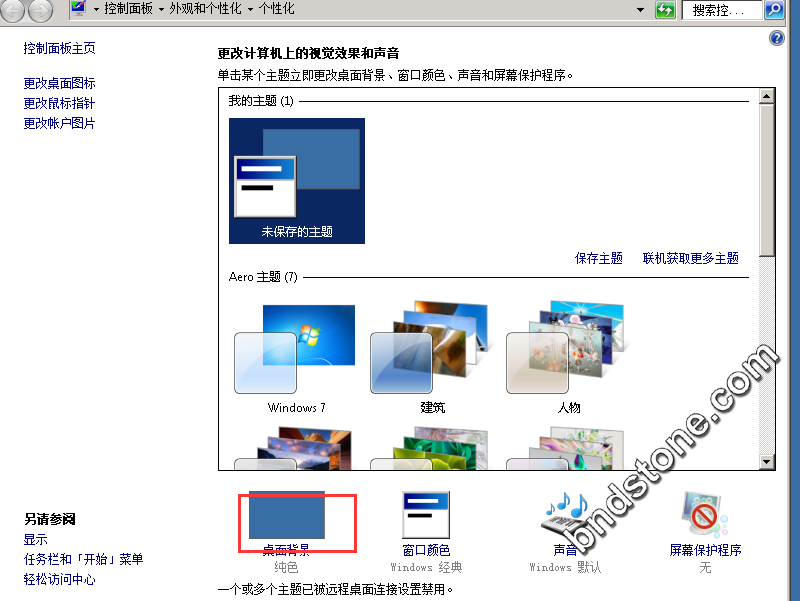This screenshot has width=800, height=601.
Task: Click the green refresh button in address bar
Action: (x=665, y=10)
